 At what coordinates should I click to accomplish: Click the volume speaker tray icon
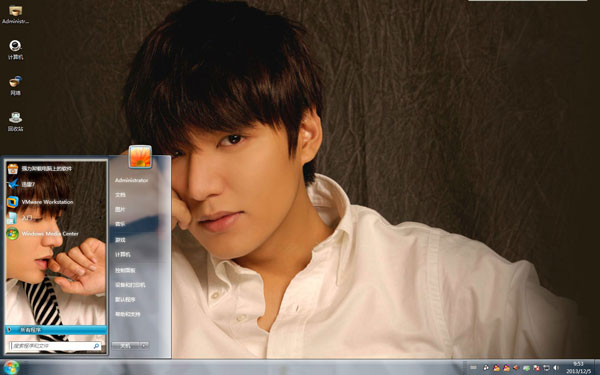click(x=556, y=368)
